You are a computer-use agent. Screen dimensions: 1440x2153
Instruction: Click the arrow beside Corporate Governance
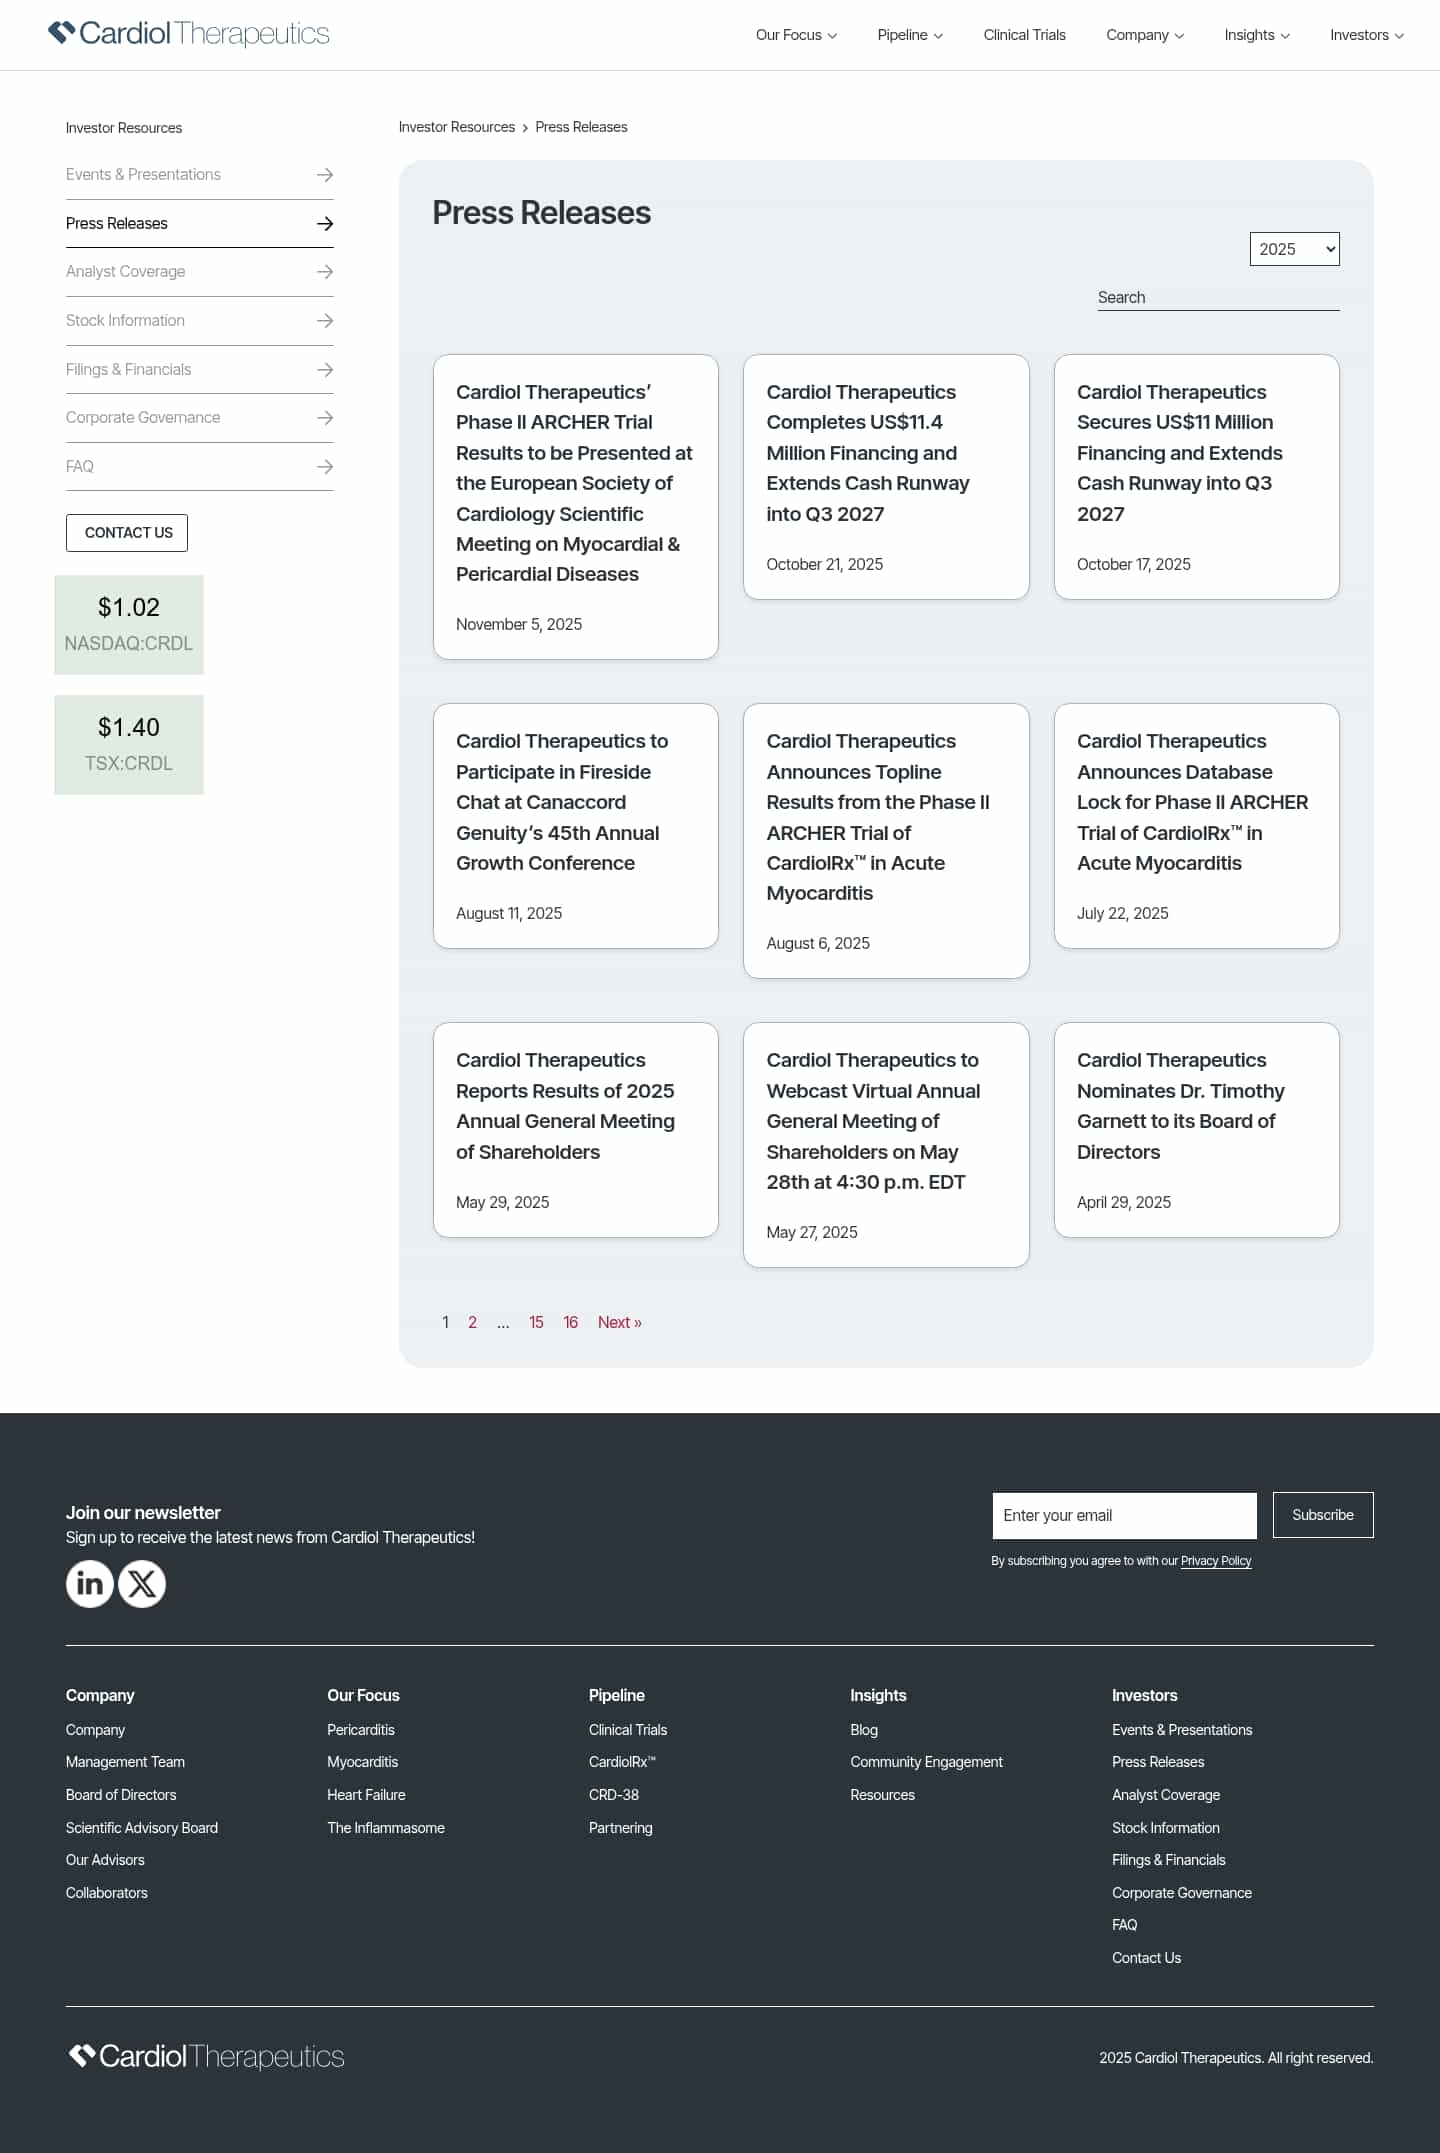pyautogui.click(x=324, y=418)
